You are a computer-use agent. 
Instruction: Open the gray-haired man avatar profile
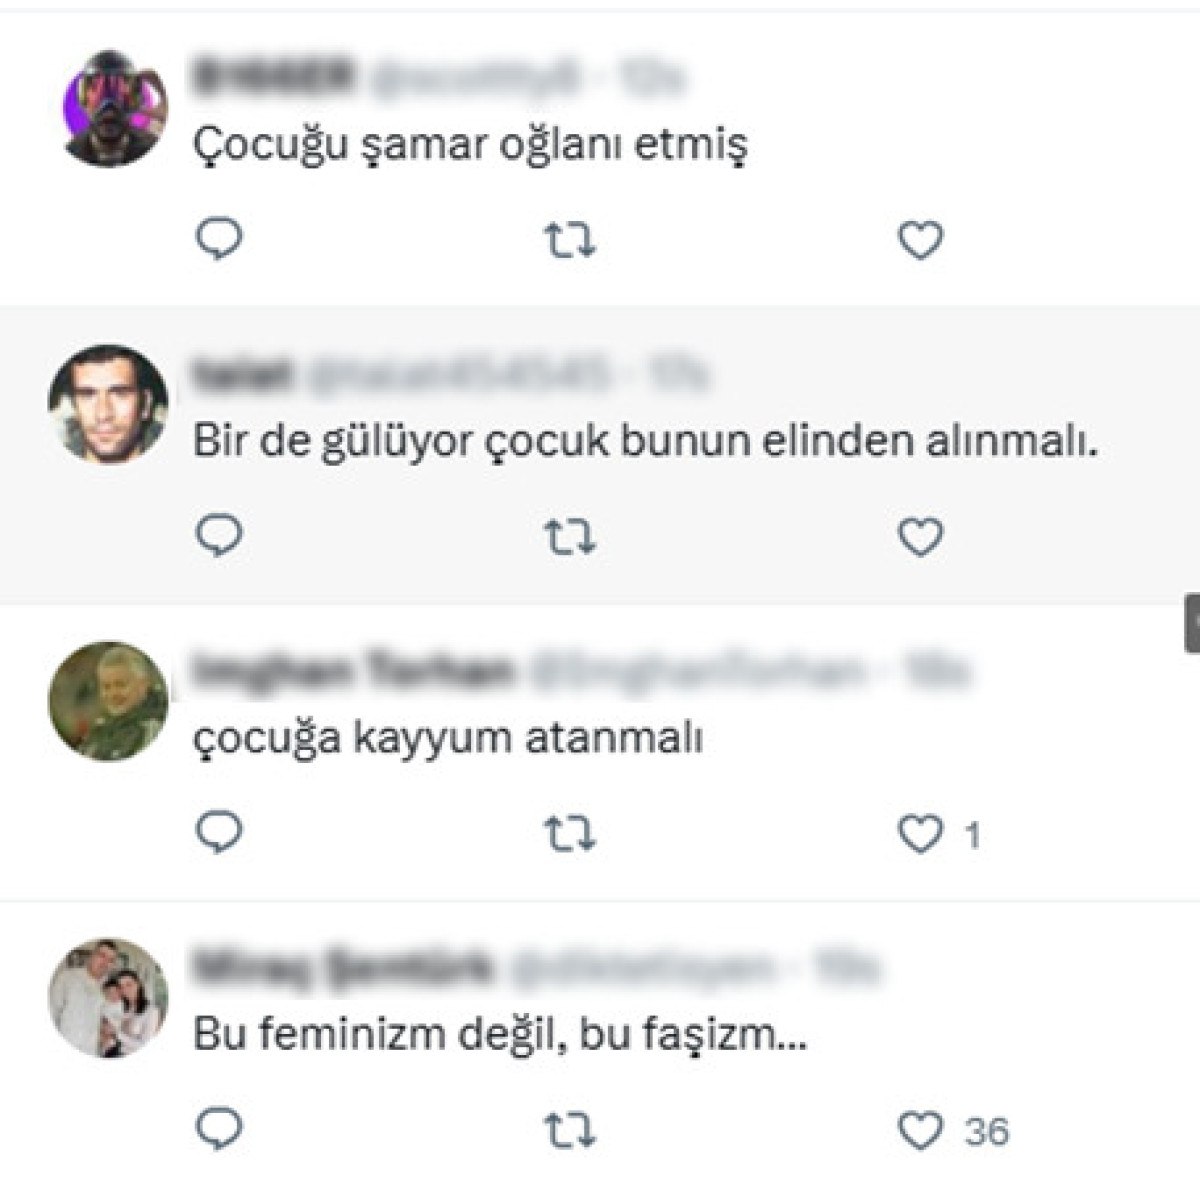coord(109,701)
